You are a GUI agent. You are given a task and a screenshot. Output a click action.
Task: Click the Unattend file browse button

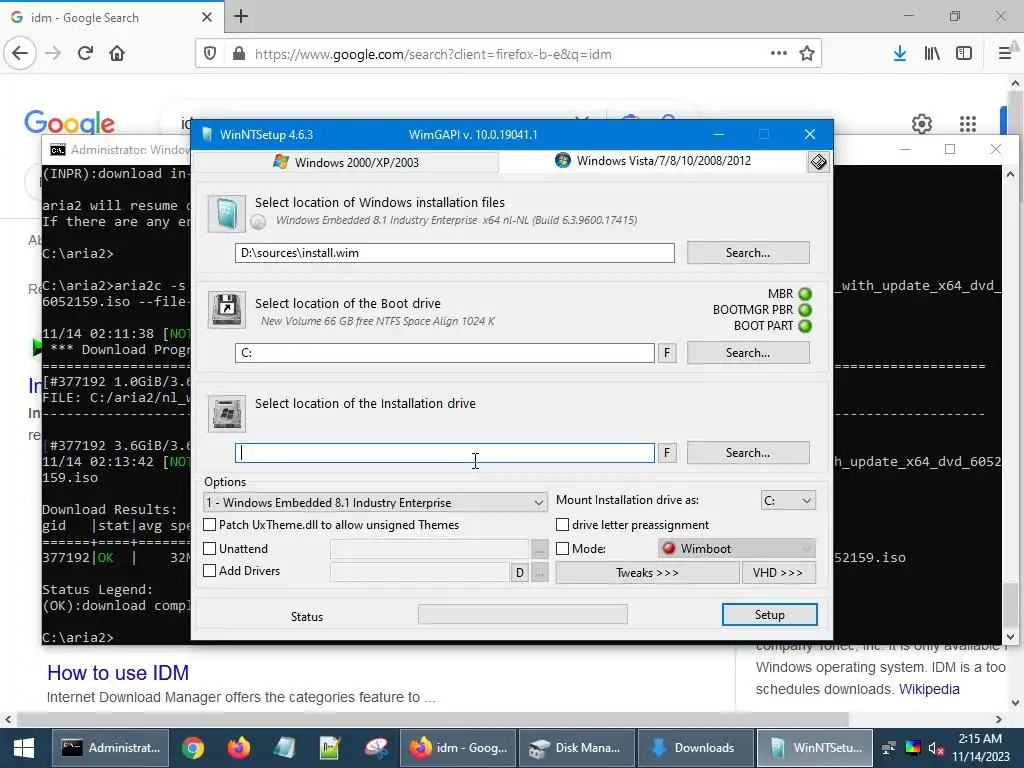coord(539,551)
